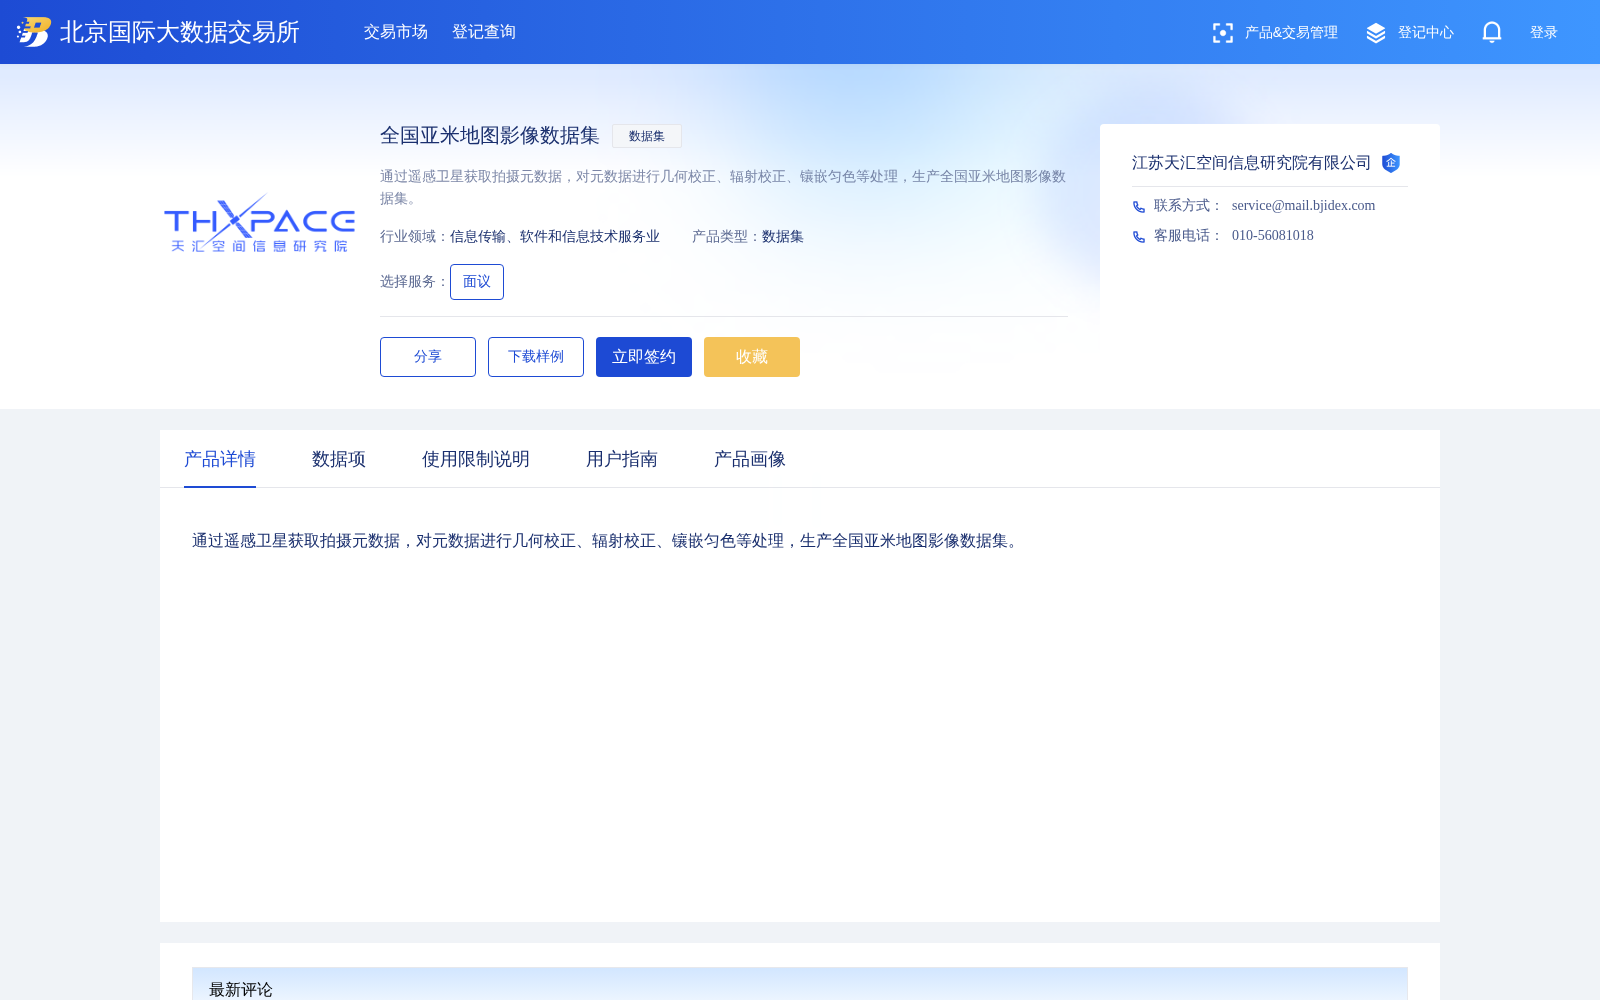Open the notification bell icon
Image resolution: width=1600 pixels, height=1000 pixels.
coord(1492,32)
